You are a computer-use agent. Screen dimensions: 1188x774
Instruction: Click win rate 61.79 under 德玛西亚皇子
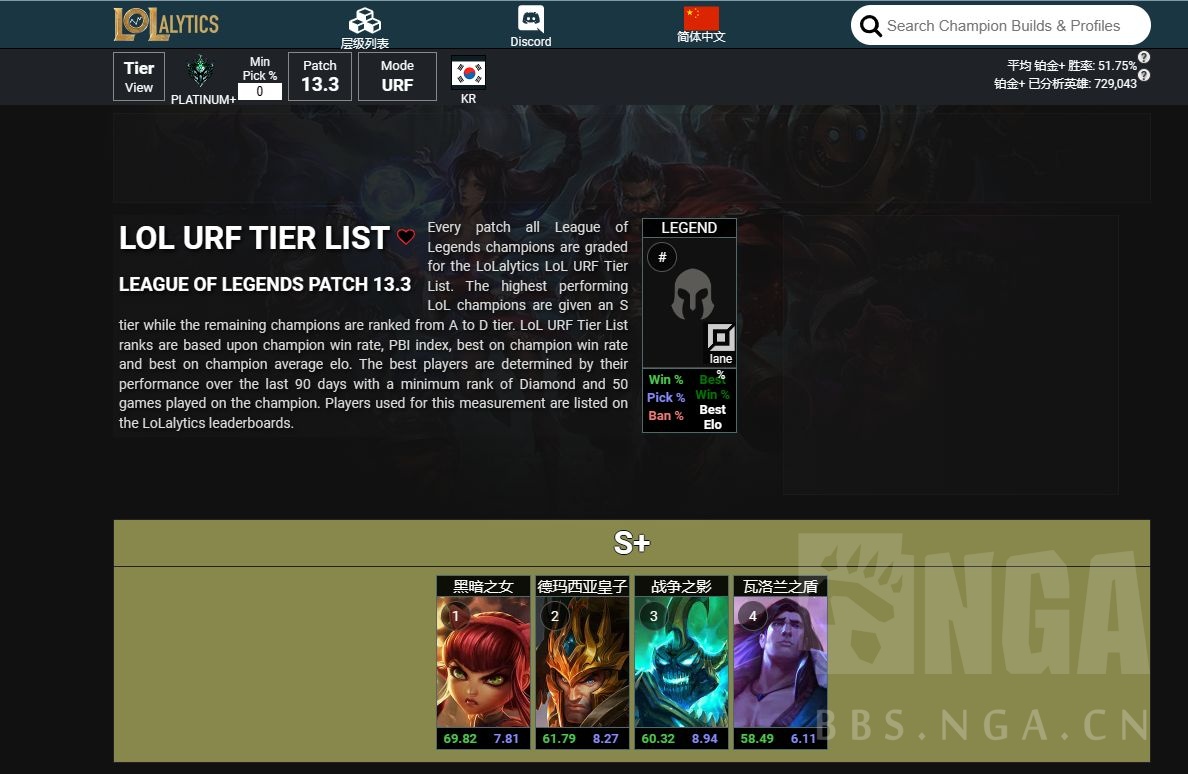(559, 738)
